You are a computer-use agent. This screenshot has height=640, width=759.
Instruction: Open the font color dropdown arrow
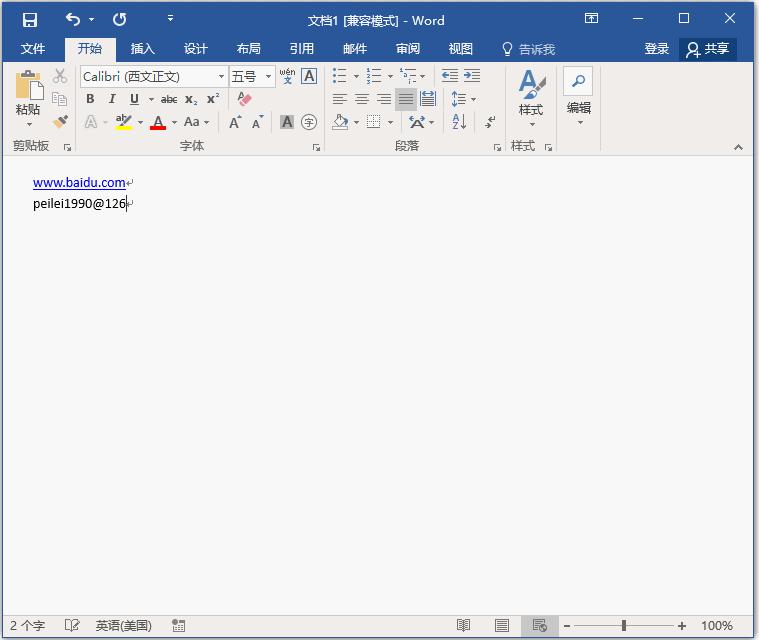(174, 122)
